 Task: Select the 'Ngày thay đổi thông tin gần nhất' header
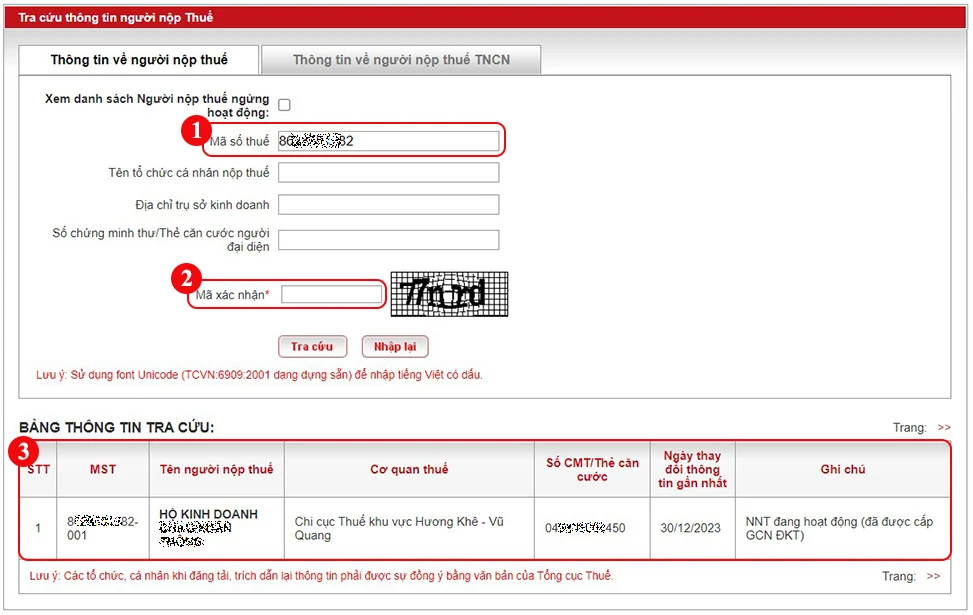pos(692,469)
